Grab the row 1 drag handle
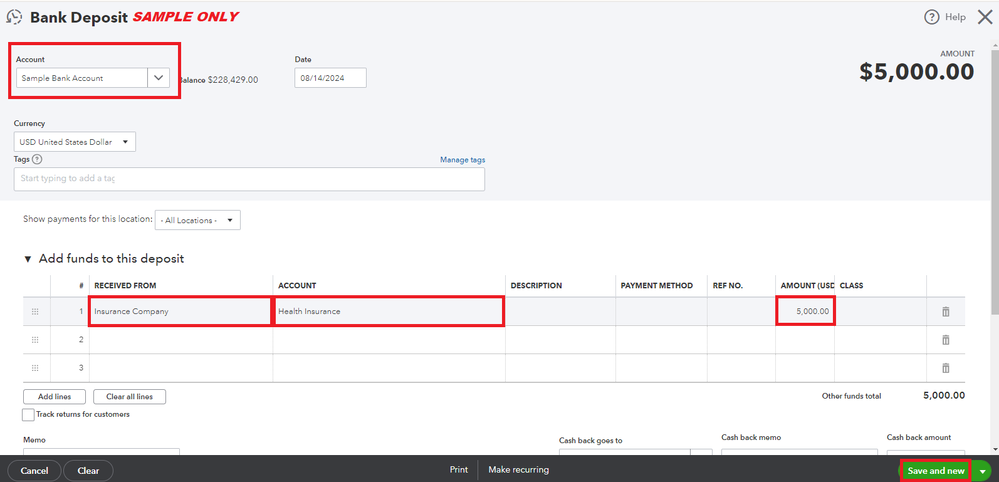This screenshot has height=482, width=999. (35, 311)
